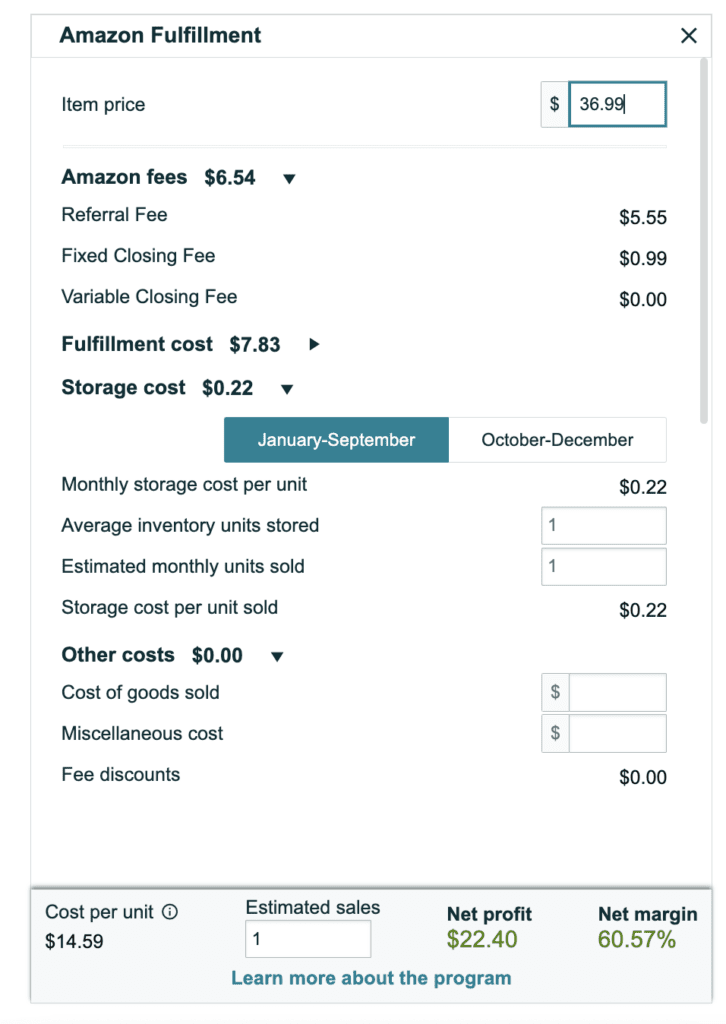This screenshot has width=726, height=1024.
Task: Click the dollar sign beside Item price
Action: (554, 104)
